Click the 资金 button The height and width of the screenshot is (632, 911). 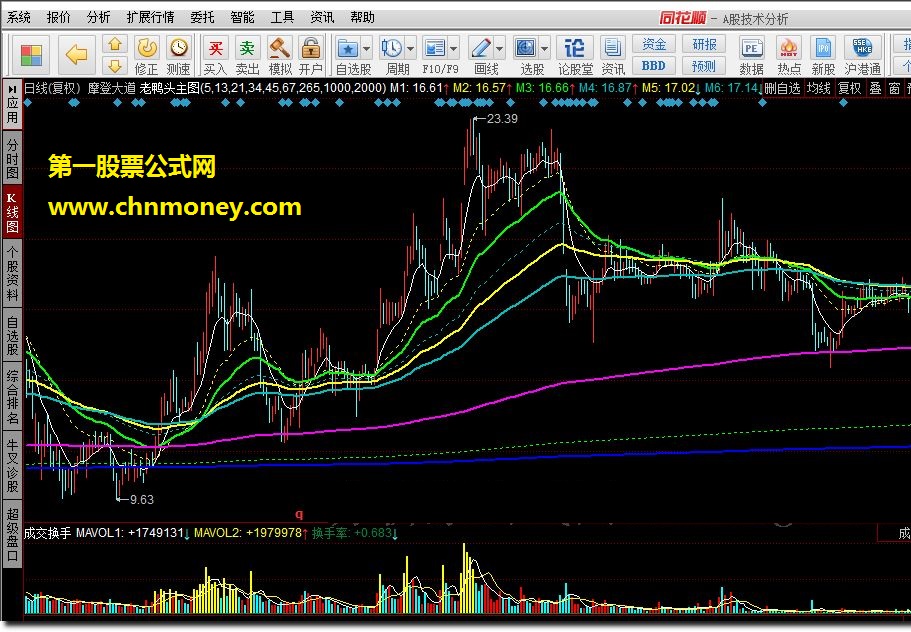[654, 44]
